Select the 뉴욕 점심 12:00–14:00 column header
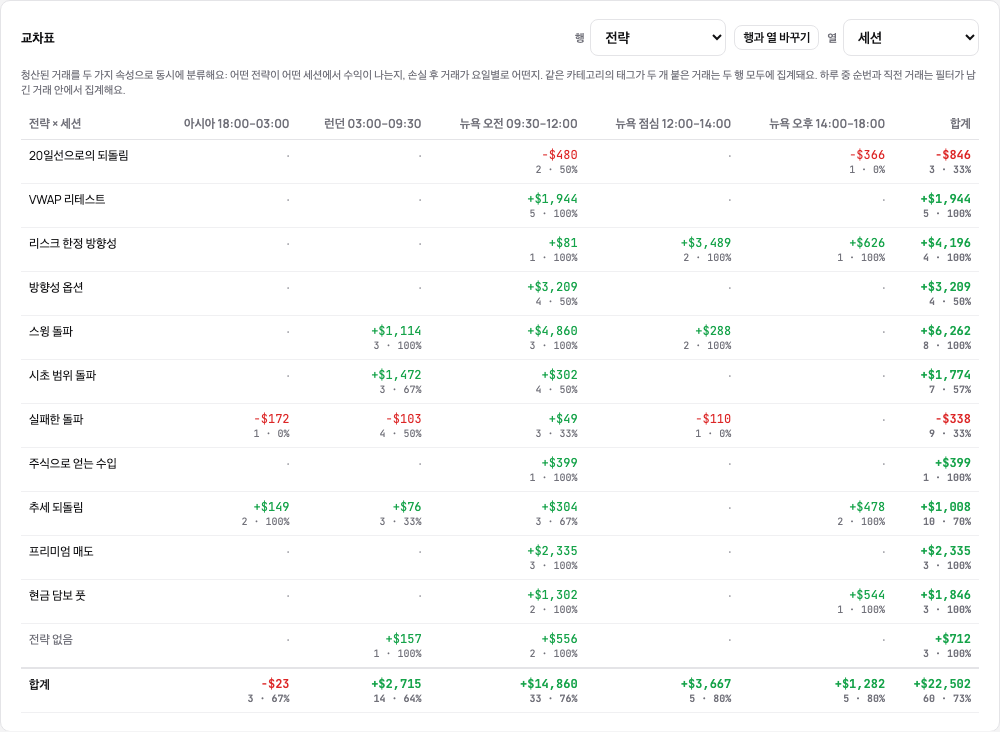This screenshot has width=1000, height=732. 673,124
